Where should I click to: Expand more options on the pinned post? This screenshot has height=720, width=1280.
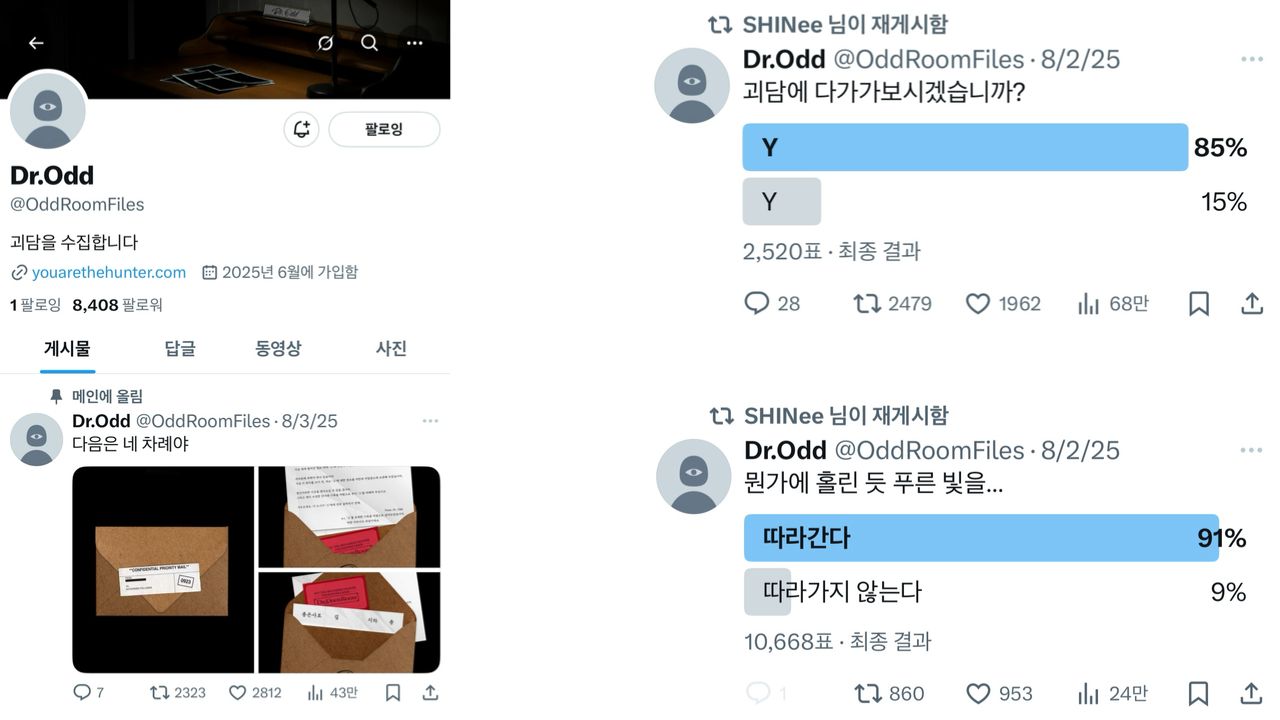click(x=430, y=421)
